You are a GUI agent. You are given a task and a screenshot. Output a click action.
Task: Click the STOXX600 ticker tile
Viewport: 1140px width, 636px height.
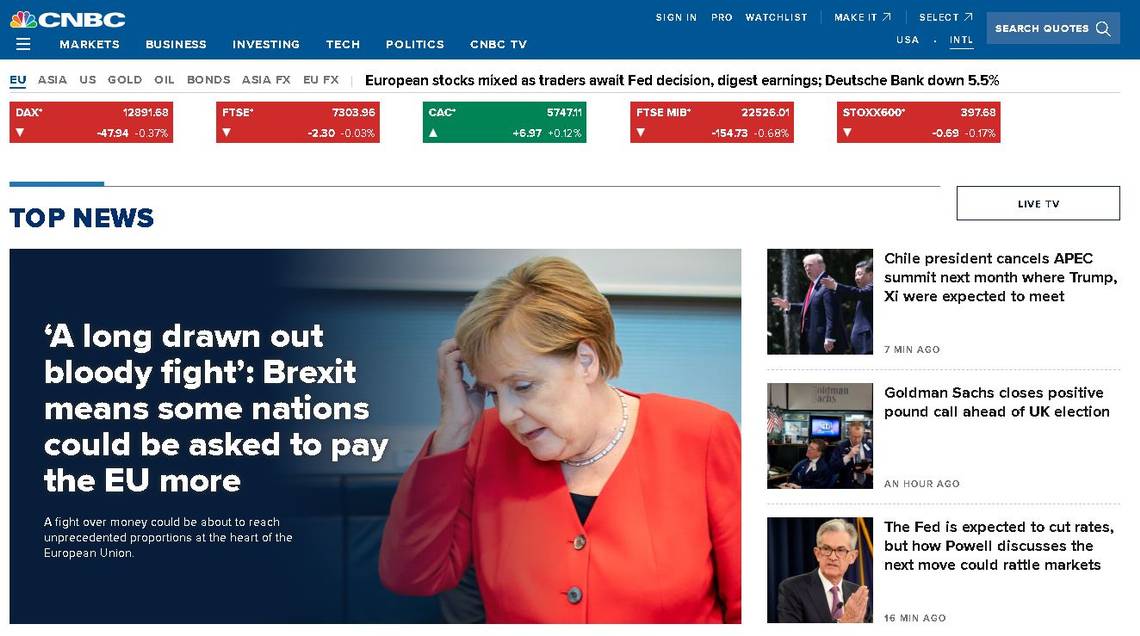tap(918, 122)
